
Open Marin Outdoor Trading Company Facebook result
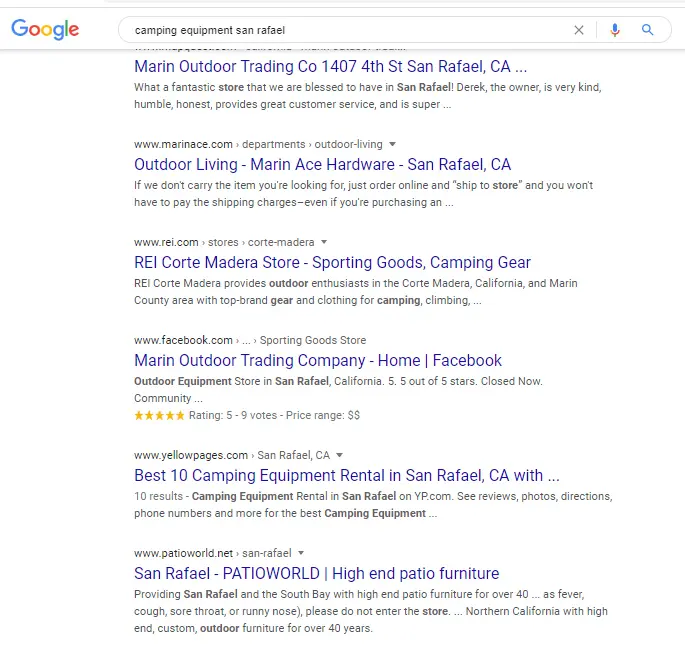[318, 360]
